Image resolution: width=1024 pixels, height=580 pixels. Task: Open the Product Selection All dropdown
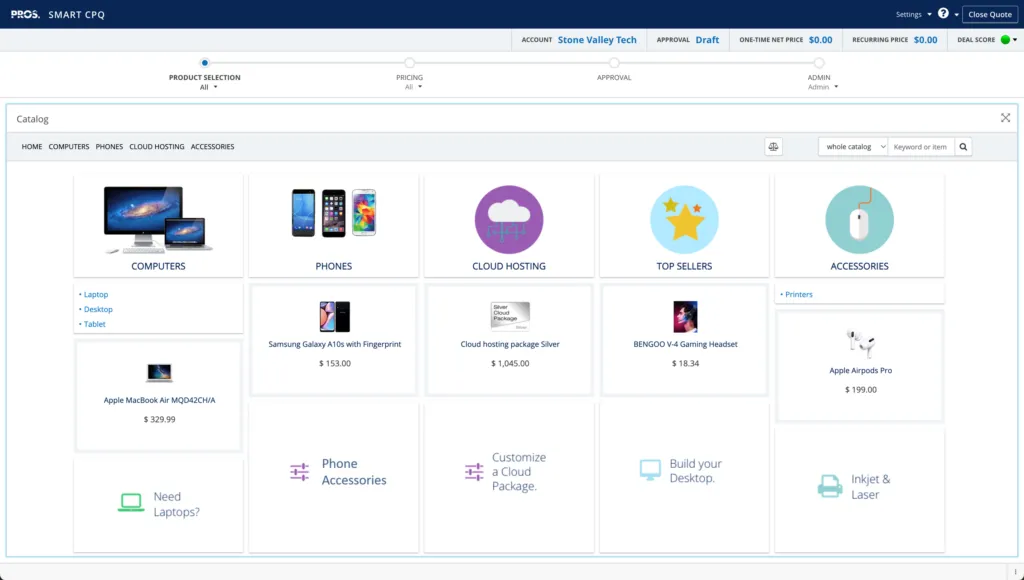coord(208,87)
